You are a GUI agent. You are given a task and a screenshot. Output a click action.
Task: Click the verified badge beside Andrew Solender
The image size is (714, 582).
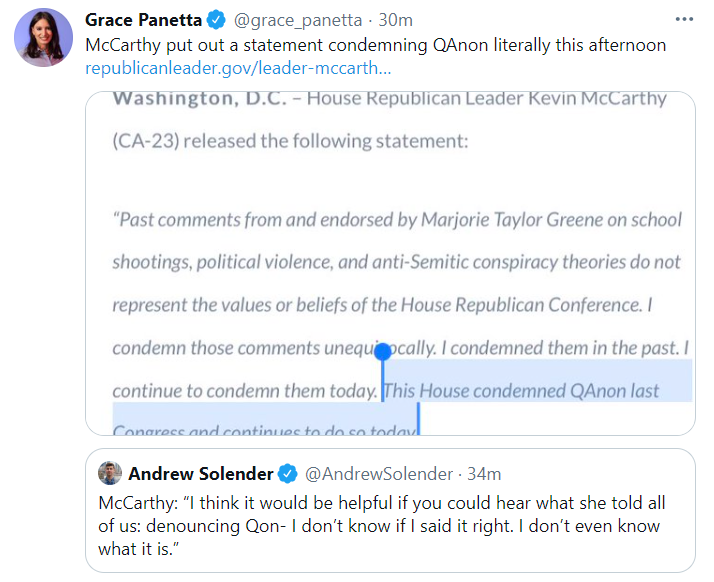[x=287, y=473]
